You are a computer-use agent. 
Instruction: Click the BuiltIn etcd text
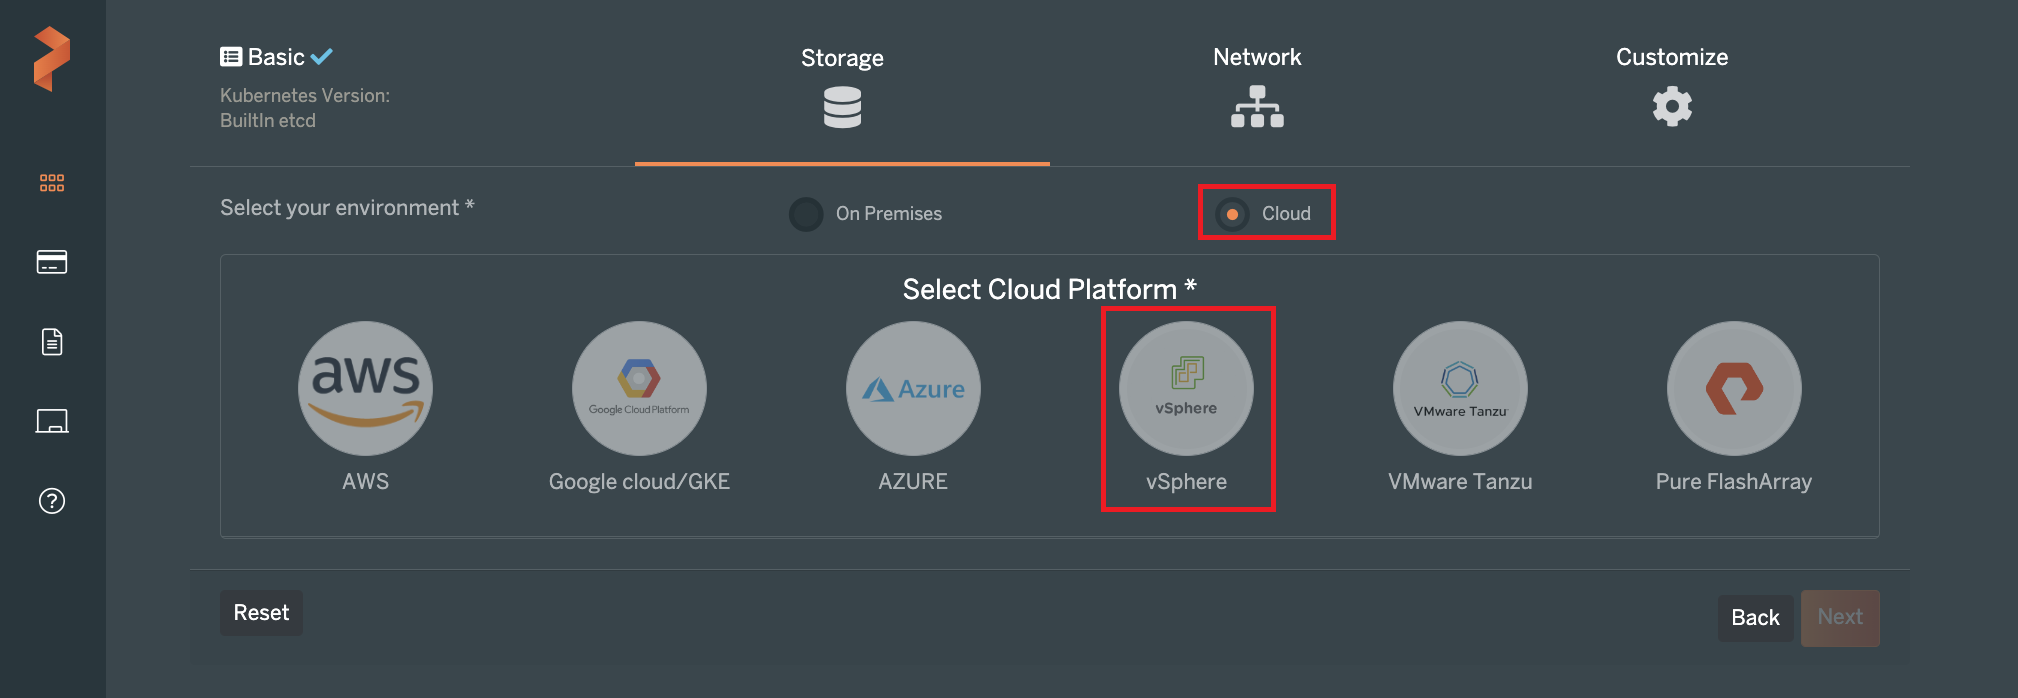(x=268, y=121)
